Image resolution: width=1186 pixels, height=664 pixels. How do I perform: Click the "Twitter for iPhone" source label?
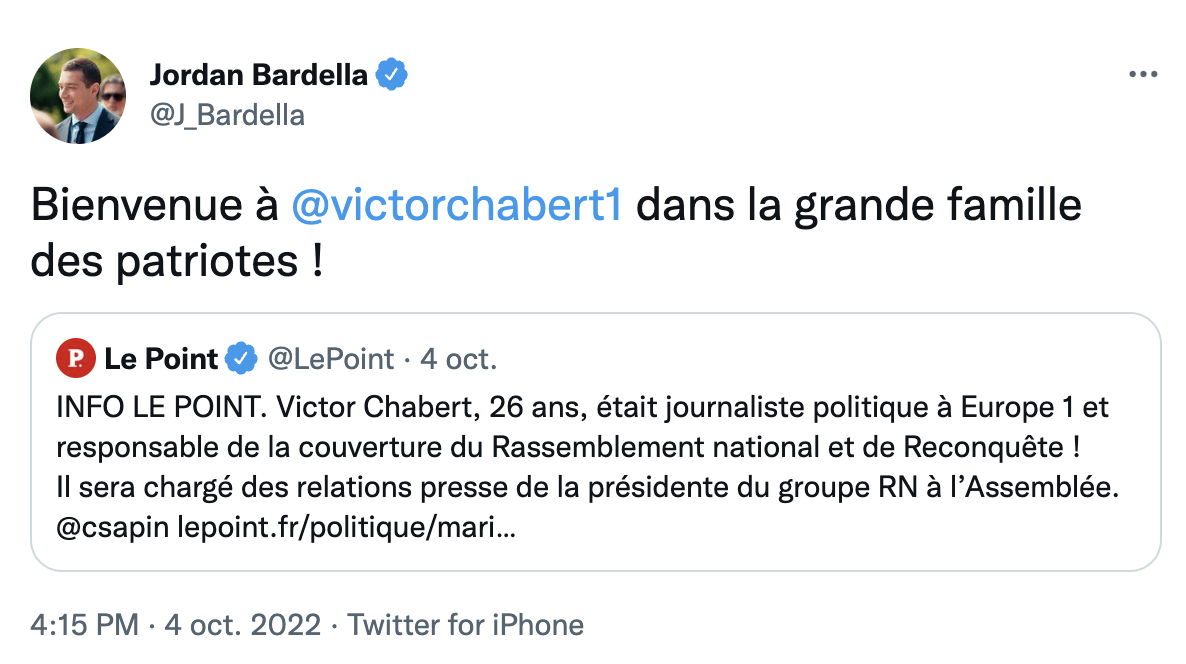point(465,626)
